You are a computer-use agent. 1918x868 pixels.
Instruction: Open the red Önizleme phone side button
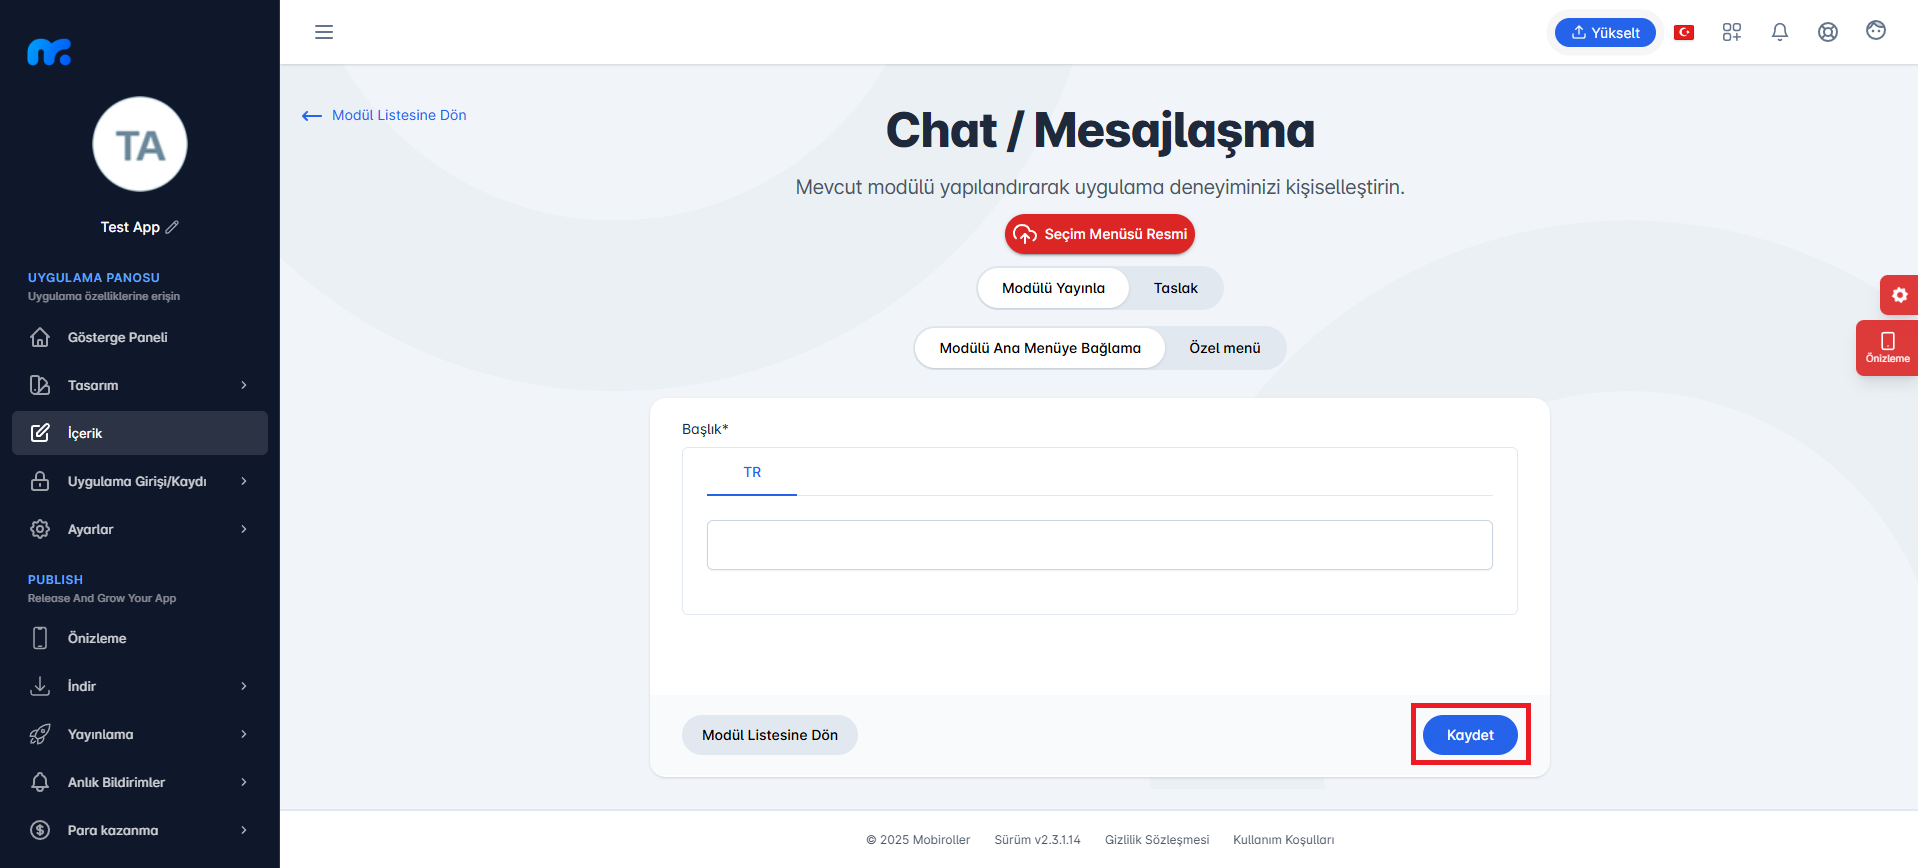coord(1887,347)
